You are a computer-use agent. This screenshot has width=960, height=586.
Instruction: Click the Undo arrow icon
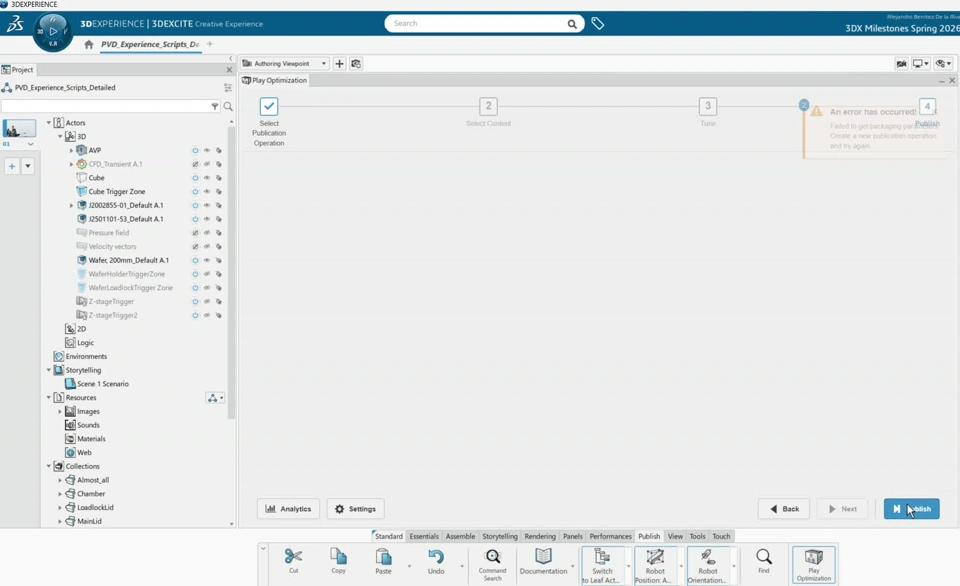[x=436, y=557]
